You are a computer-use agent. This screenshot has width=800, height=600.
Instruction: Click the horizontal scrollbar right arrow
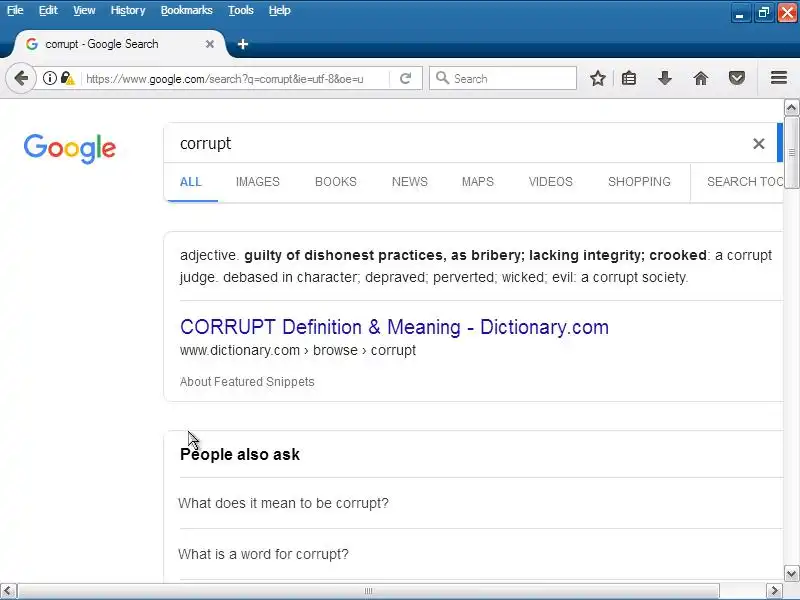tap(774, 591)
